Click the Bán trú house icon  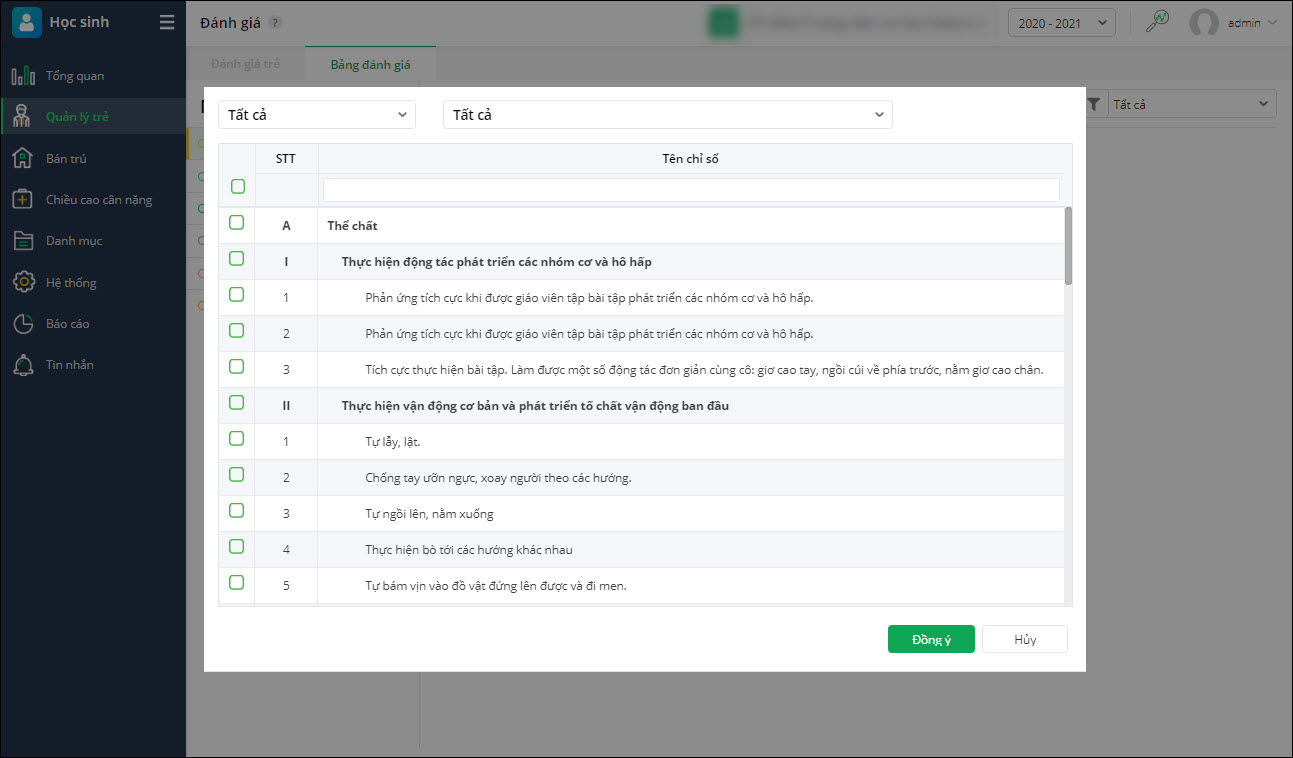point(23,158)
